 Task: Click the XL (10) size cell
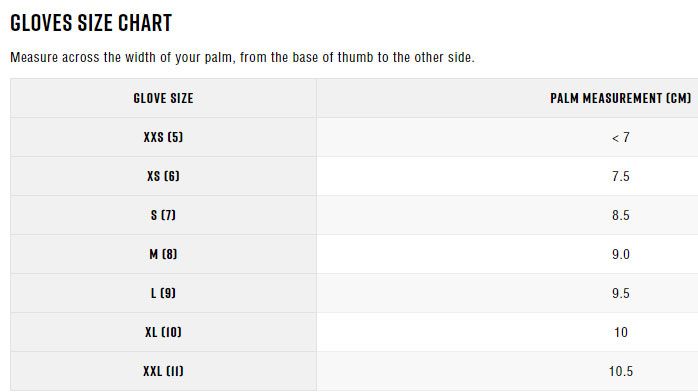point(163,332)
